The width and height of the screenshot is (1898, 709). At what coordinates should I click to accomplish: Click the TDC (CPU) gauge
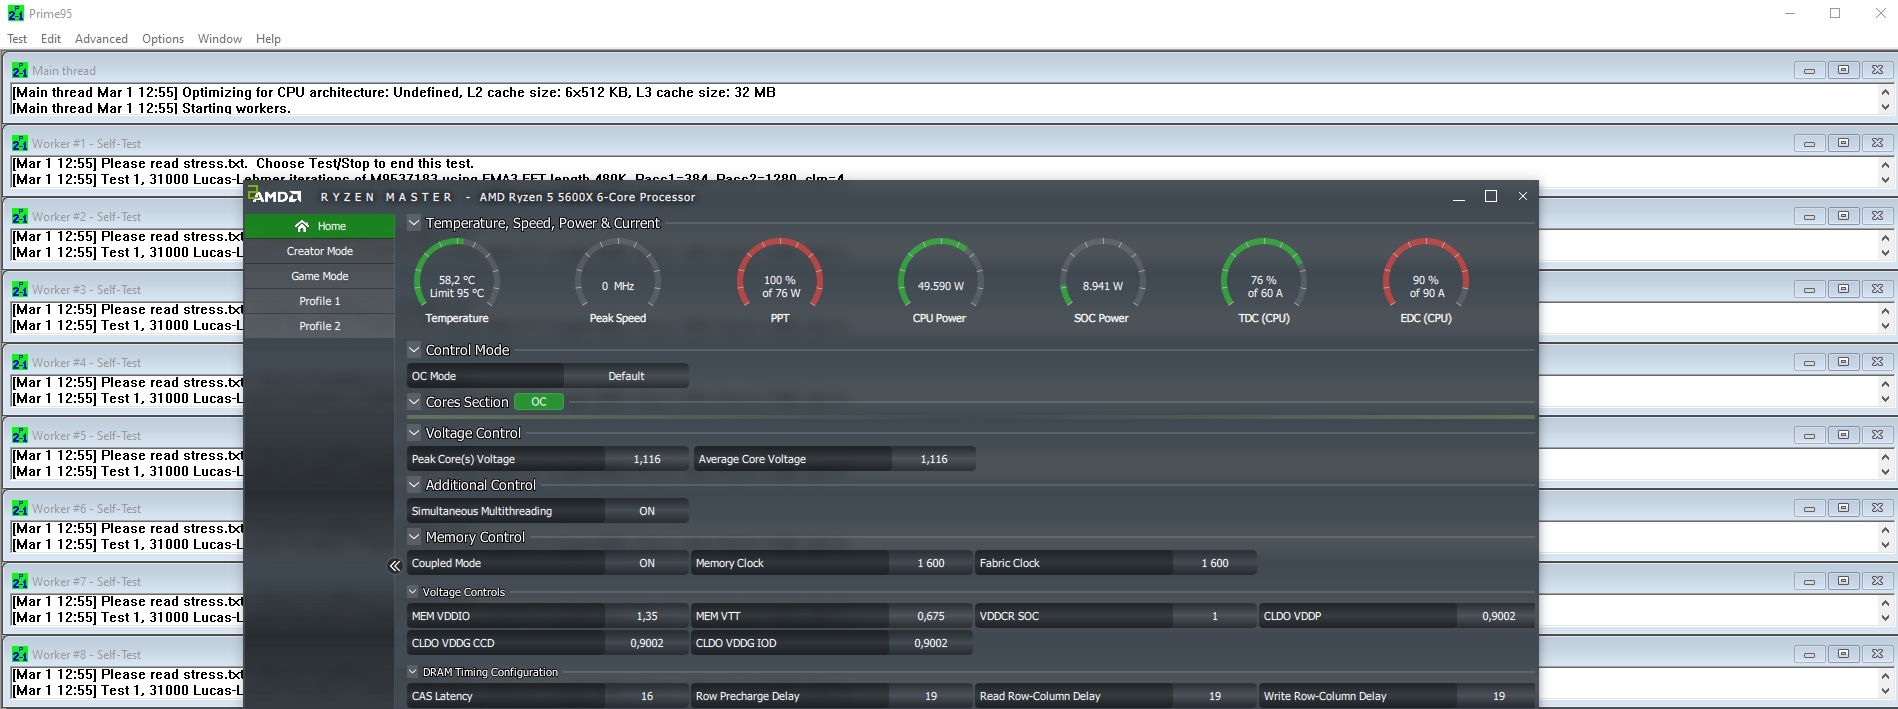(1264, 281)
